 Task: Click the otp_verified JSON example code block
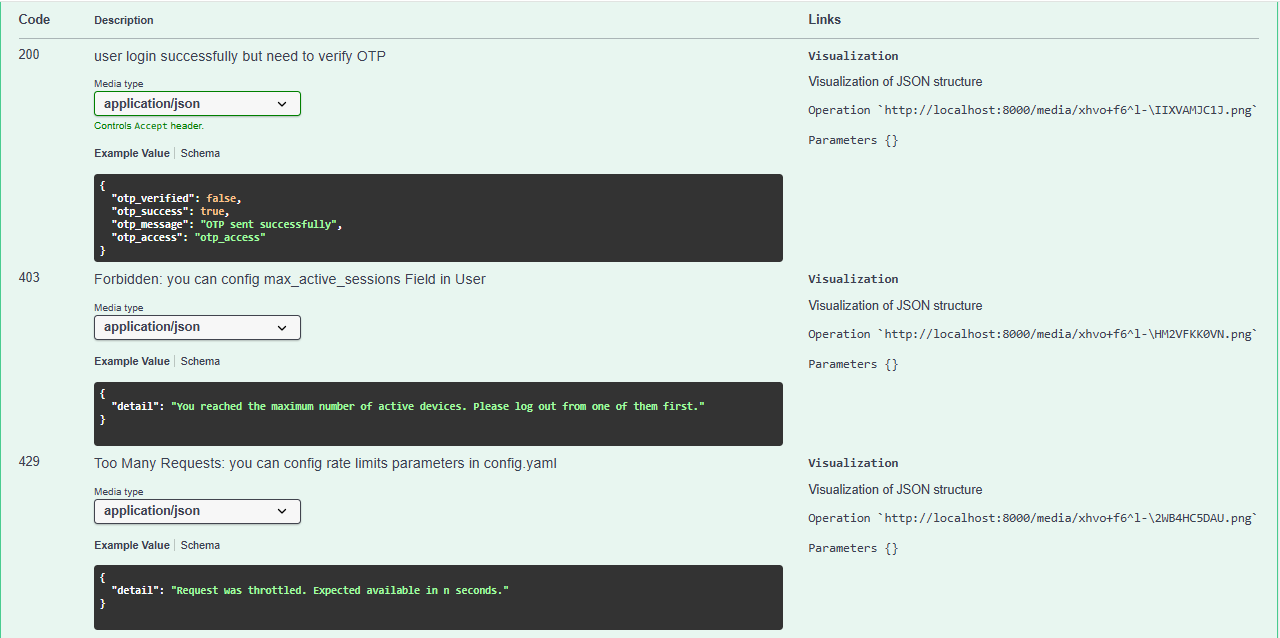click(x=438, y=218)
